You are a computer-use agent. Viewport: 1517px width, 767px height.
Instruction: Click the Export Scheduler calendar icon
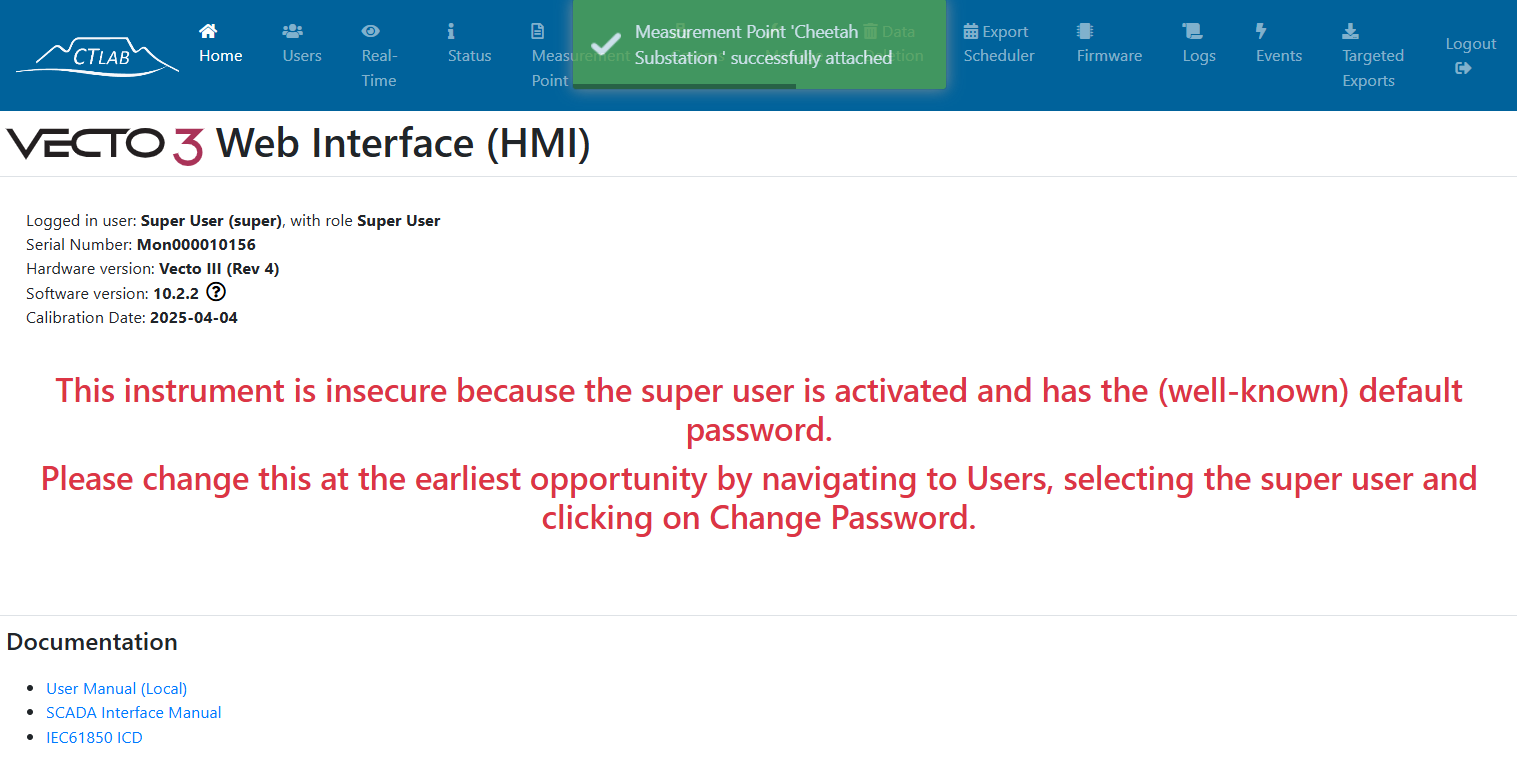coord(971,31)
